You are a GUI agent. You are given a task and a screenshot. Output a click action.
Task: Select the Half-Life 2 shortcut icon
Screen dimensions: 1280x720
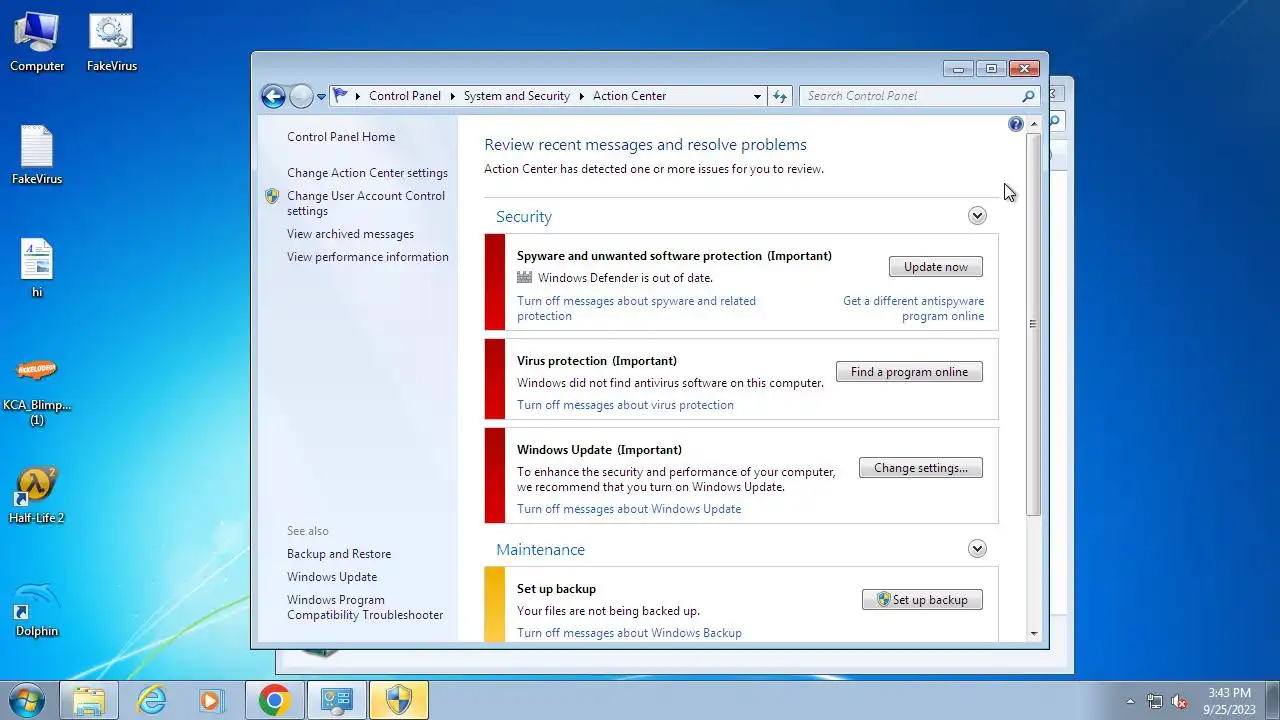pos(37,495)
